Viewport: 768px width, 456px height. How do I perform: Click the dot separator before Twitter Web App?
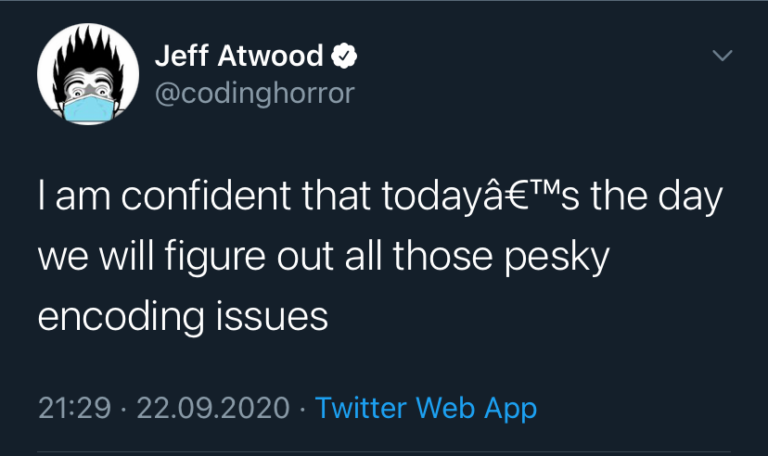click(303, 408)
